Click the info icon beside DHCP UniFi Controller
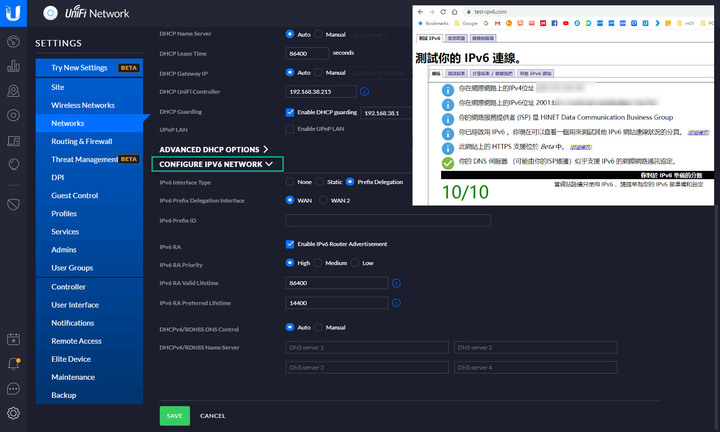The width and height of the screenshot is (720, 432). tap(365, 92)
